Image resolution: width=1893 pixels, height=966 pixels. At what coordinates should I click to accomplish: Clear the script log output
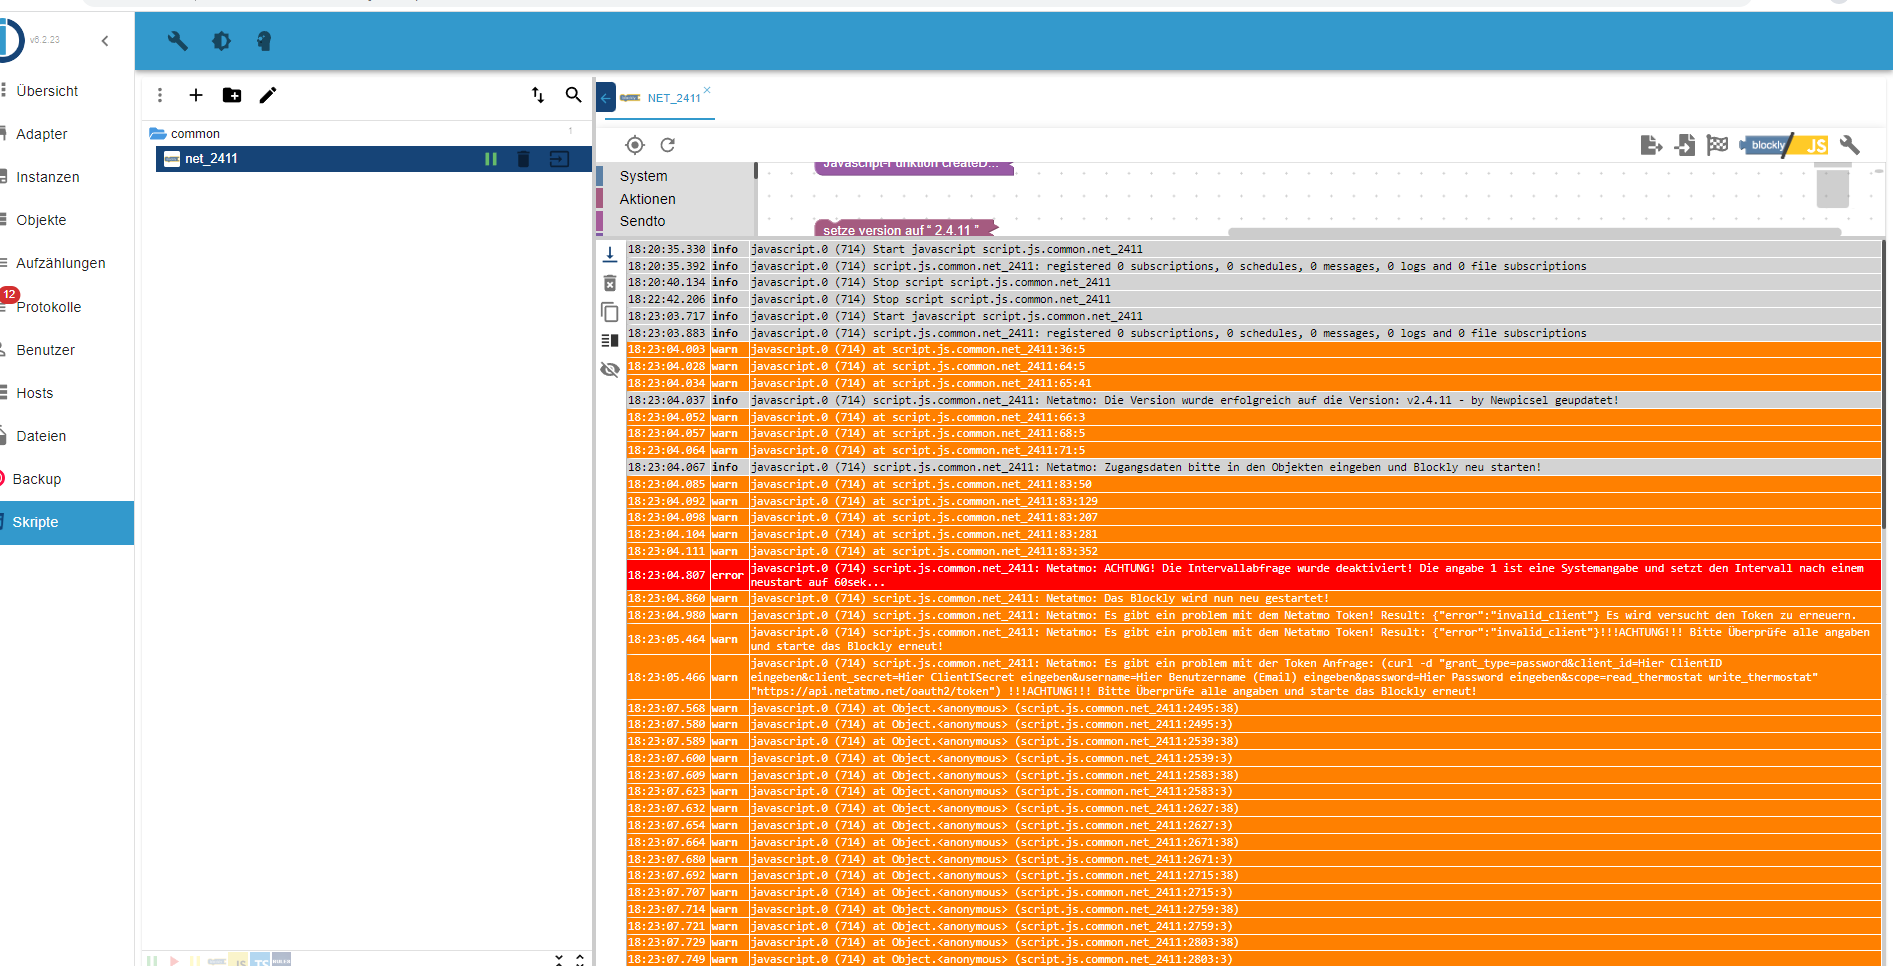[610, 284]
